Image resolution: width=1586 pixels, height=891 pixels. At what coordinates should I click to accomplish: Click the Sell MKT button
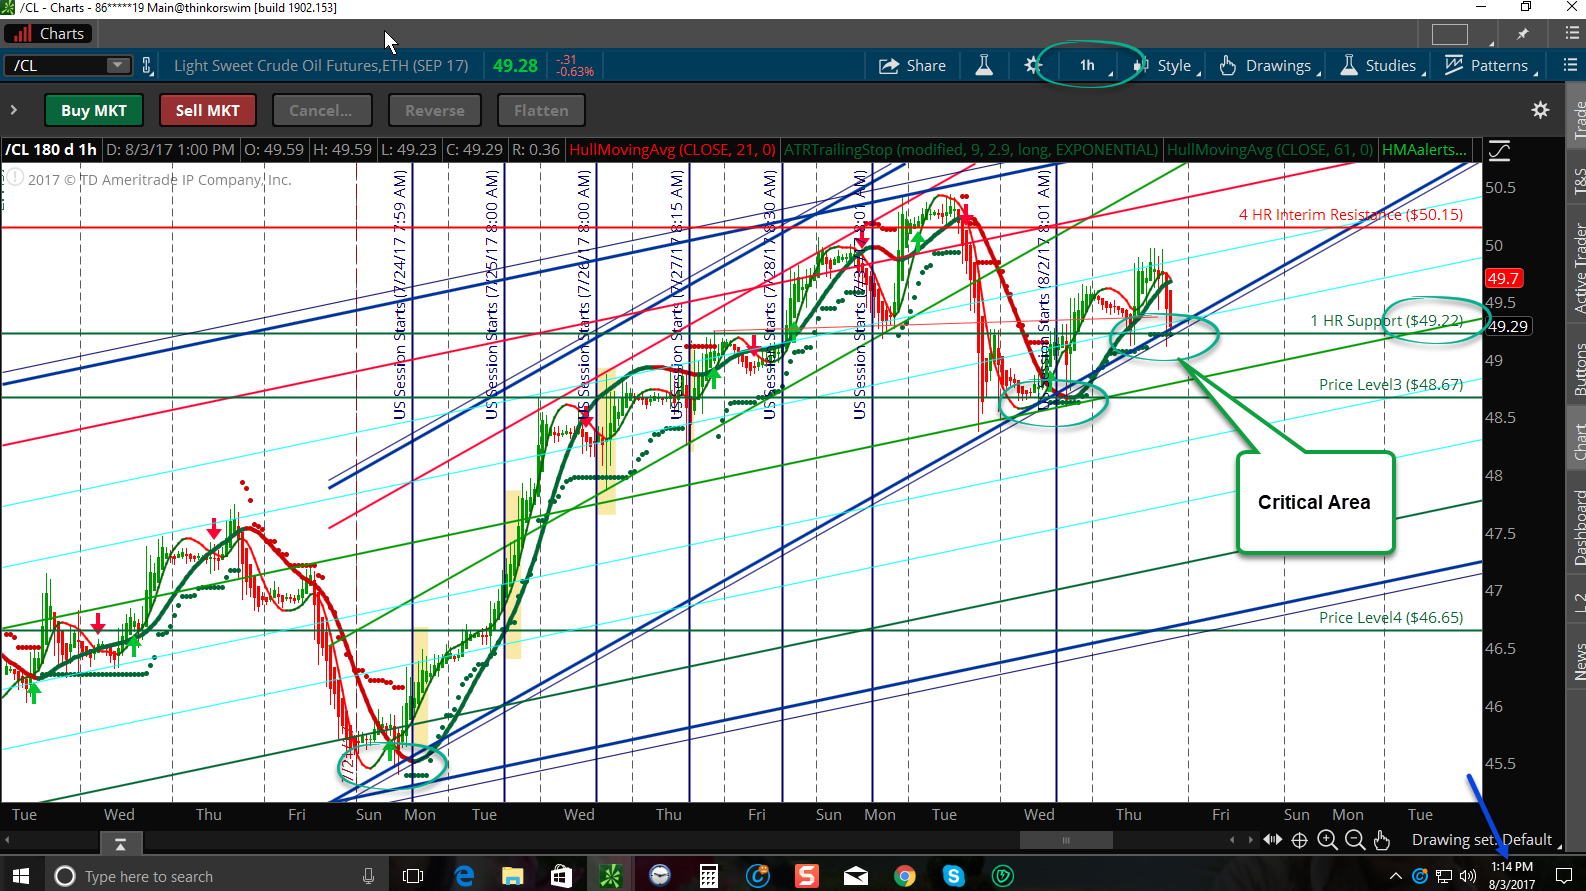(x=207, y=110)
